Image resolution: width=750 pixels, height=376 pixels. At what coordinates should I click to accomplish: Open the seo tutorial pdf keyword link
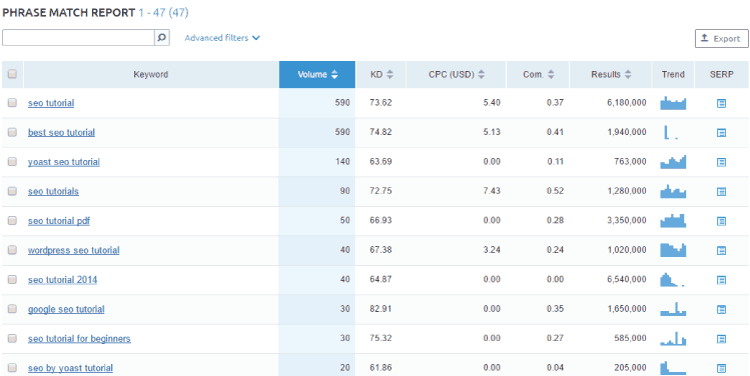[59, 221]
